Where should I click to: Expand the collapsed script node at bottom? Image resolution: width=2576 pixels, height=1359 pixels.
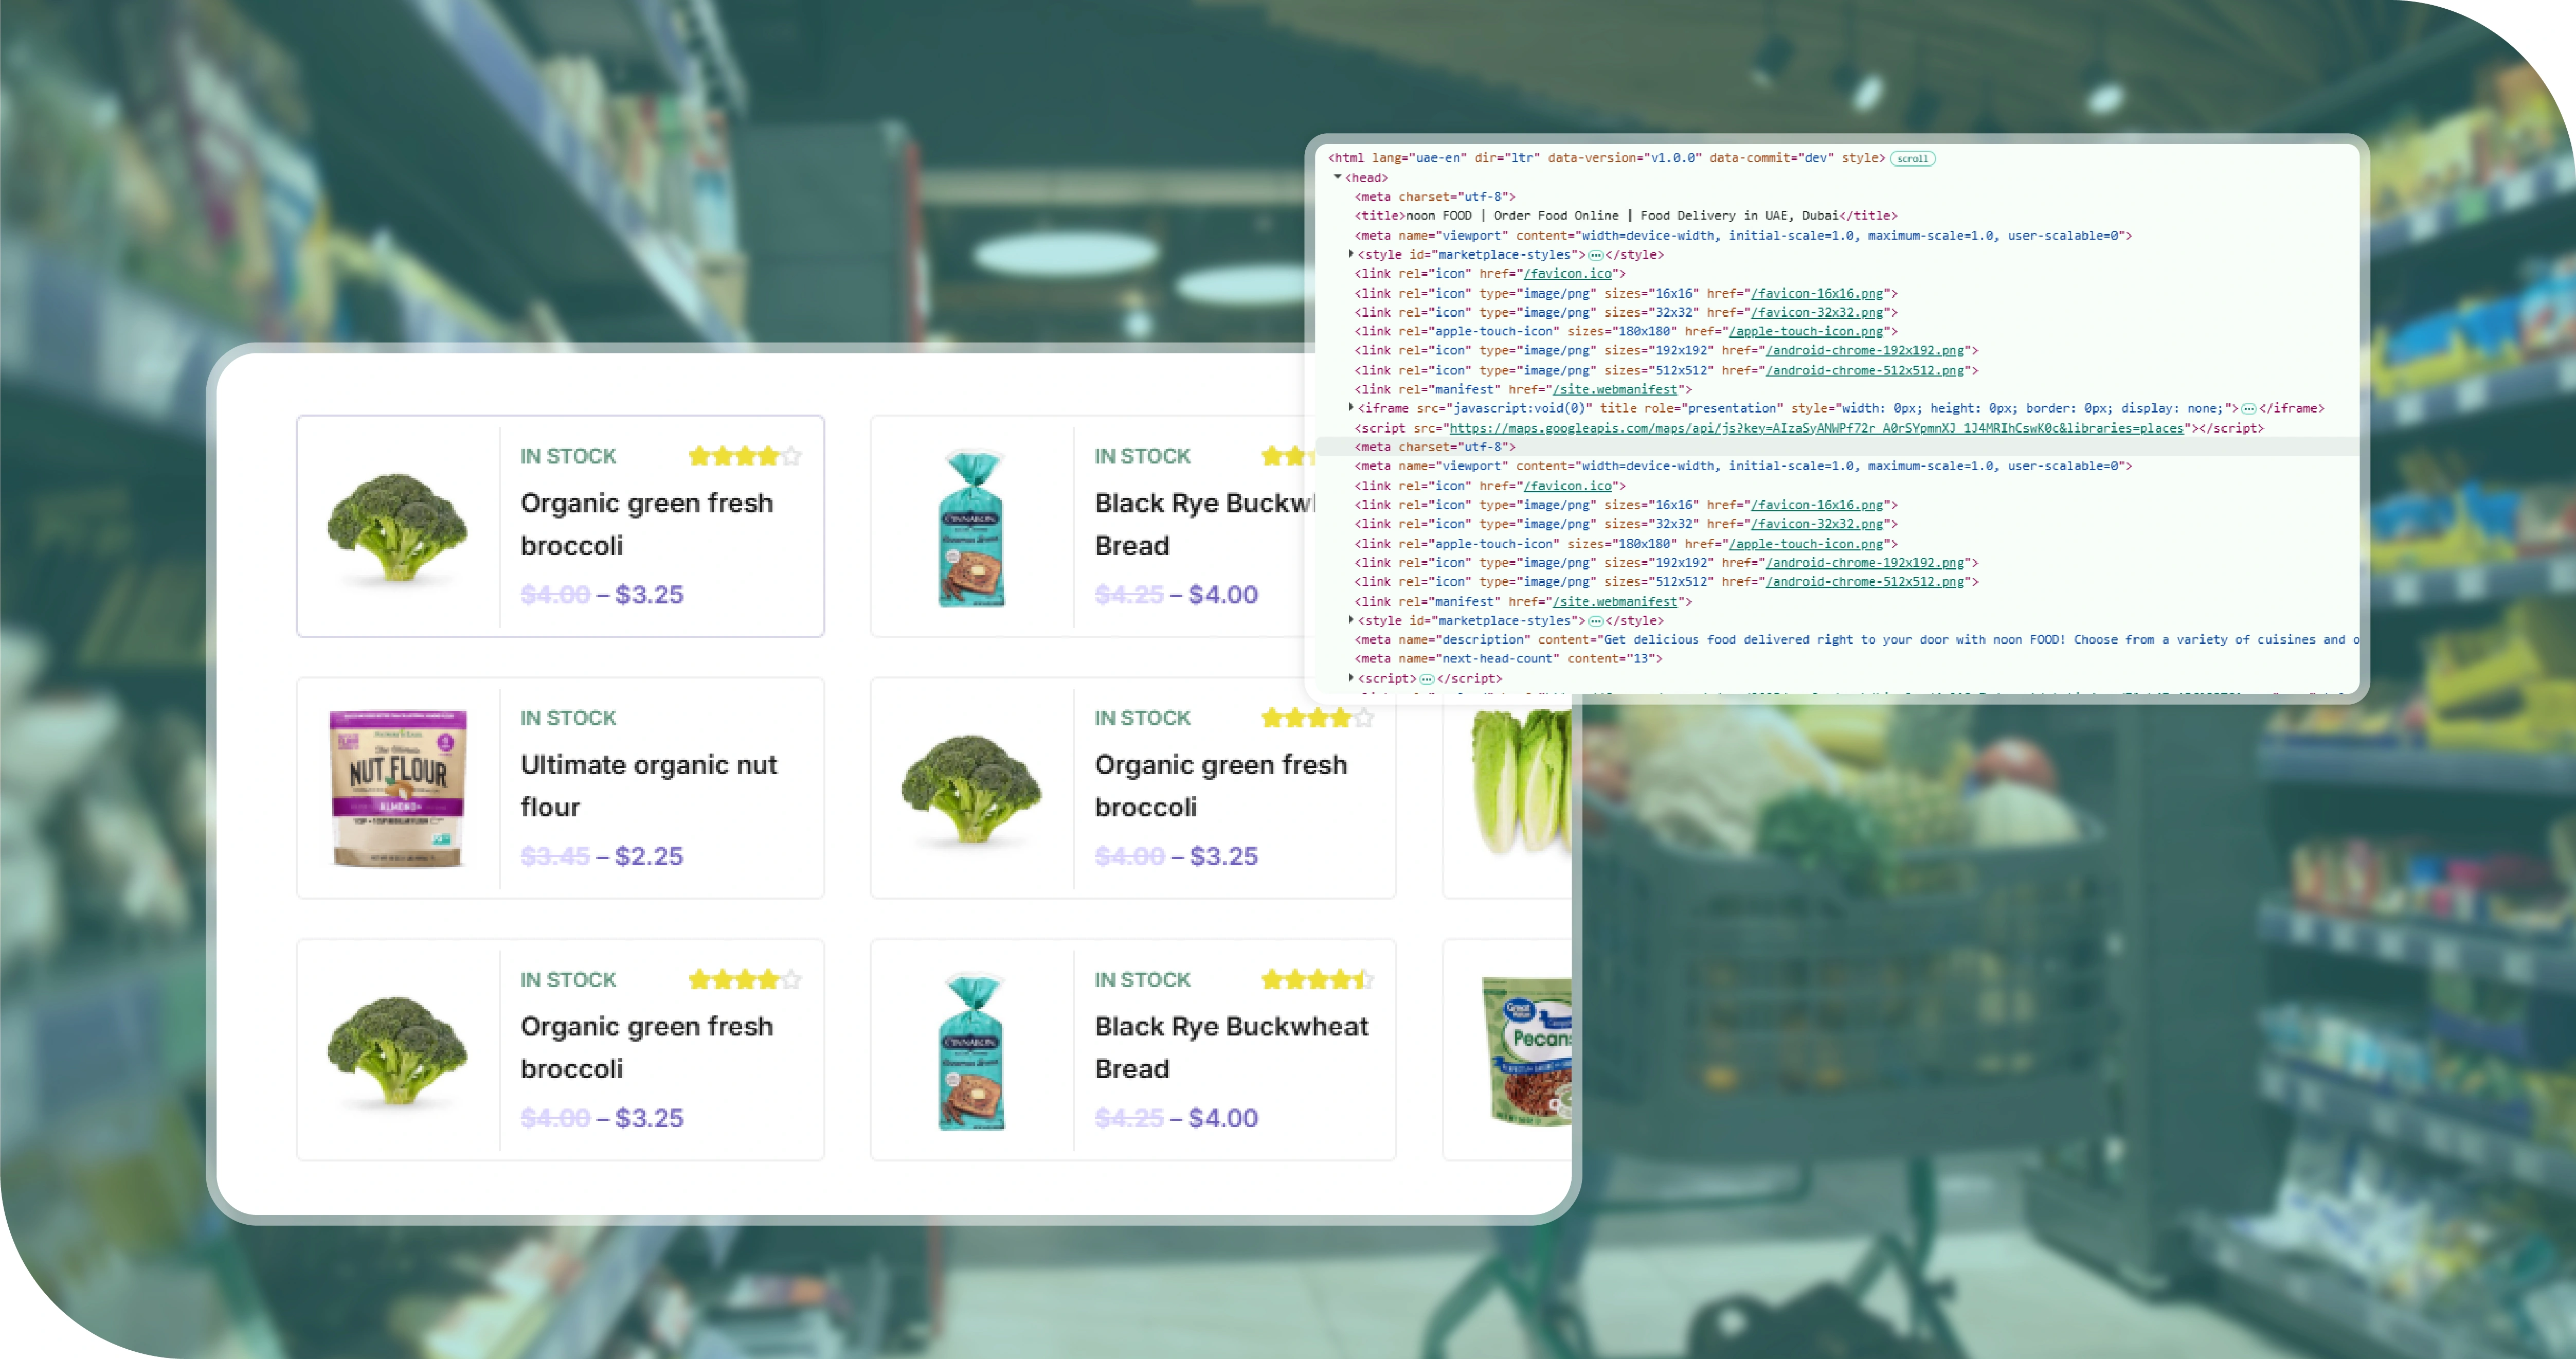tap(1350, 678)
